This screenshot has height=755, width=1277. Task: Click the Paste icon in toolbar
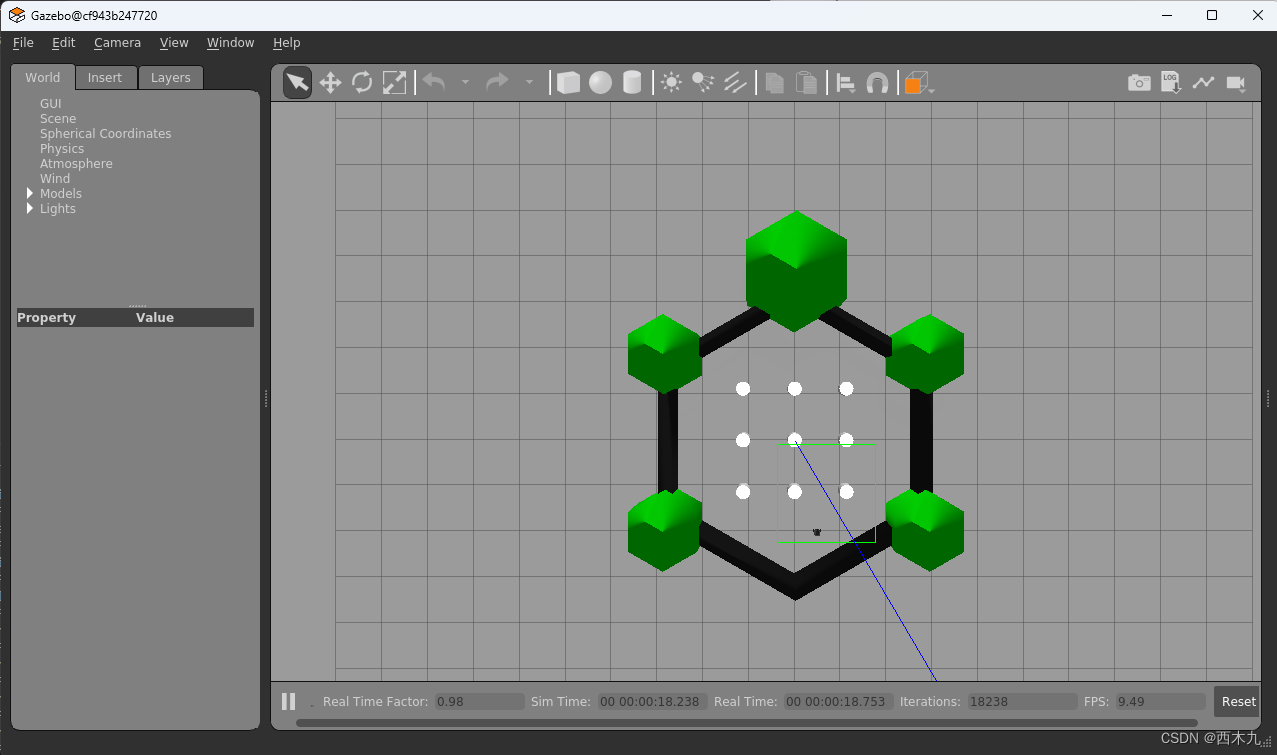pyautogui.click(x=806, y=83)
